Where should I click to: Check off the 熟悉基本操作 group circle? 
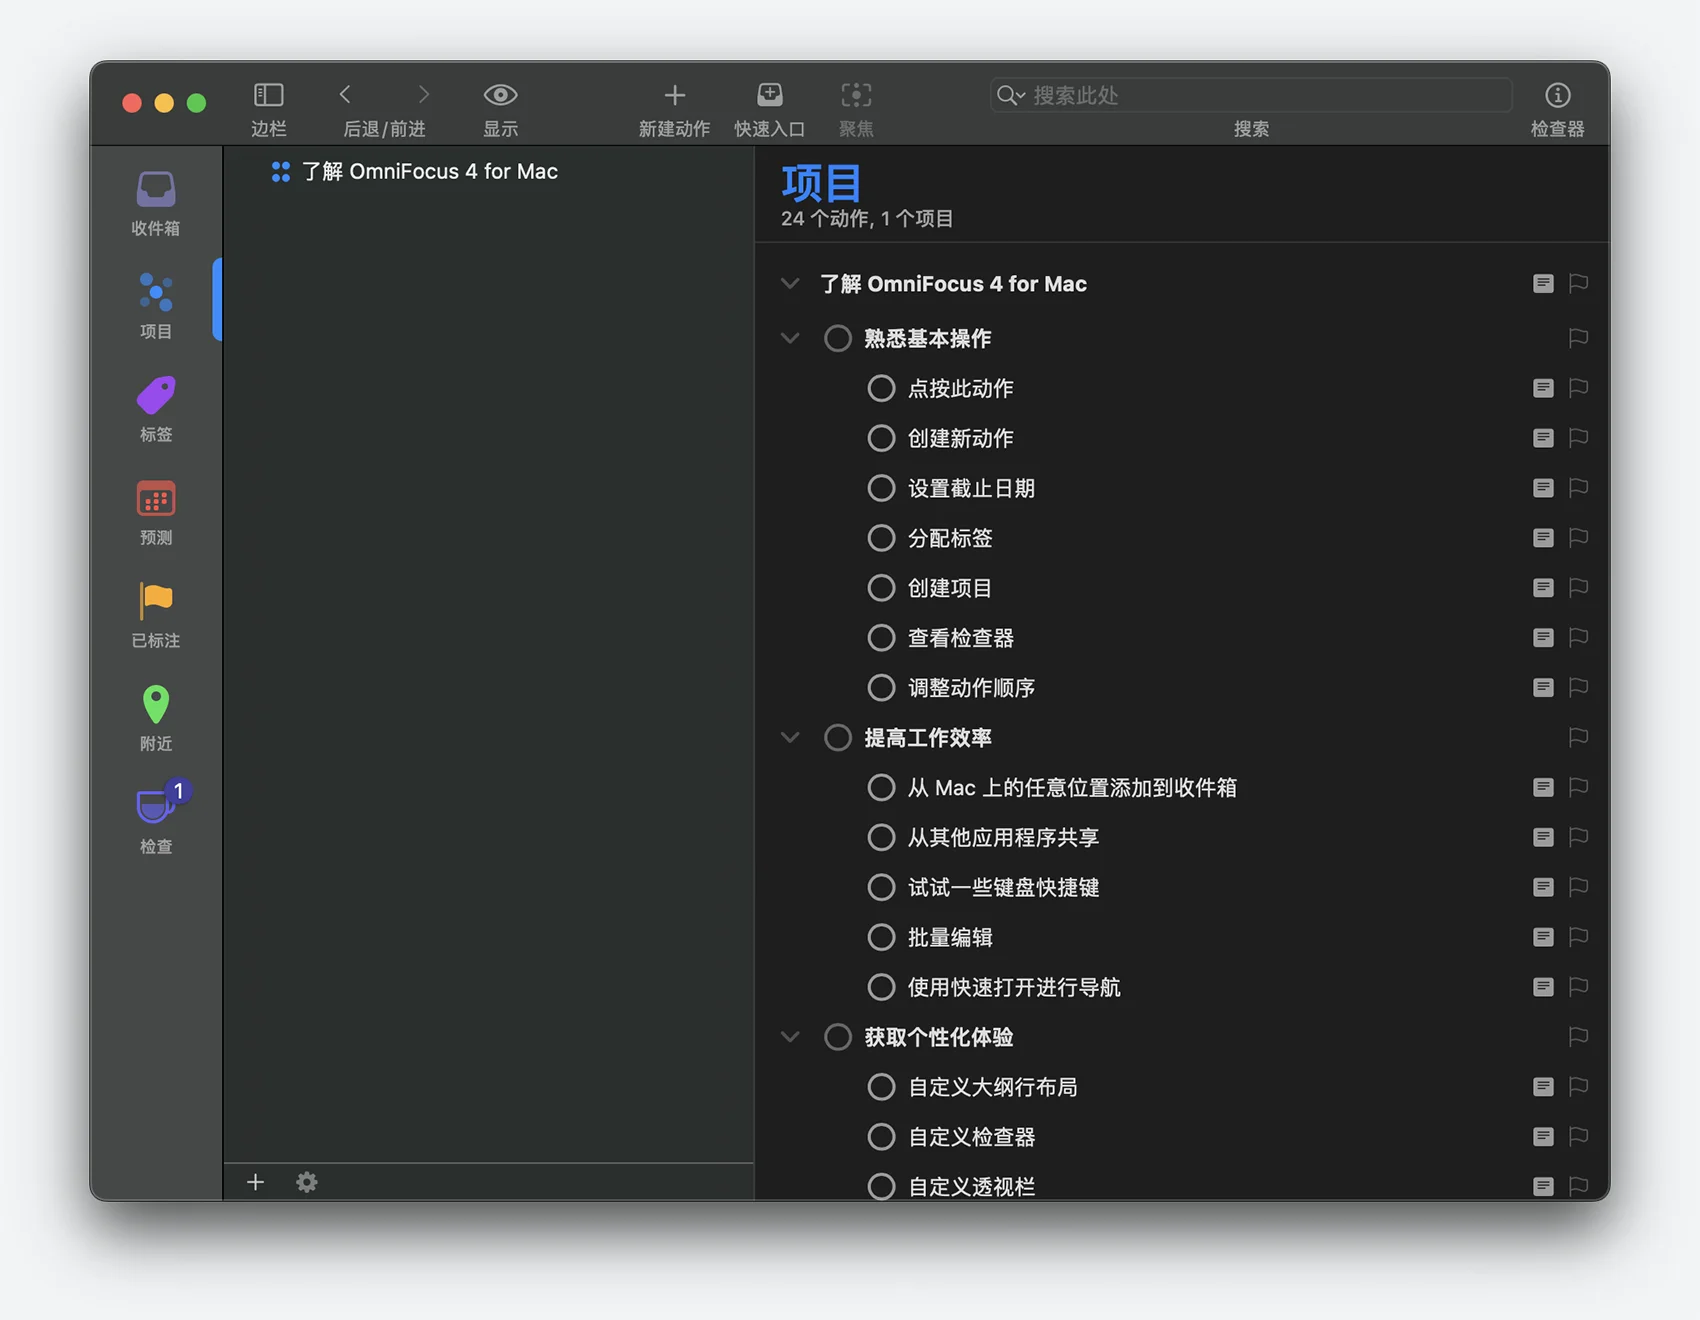838,338
